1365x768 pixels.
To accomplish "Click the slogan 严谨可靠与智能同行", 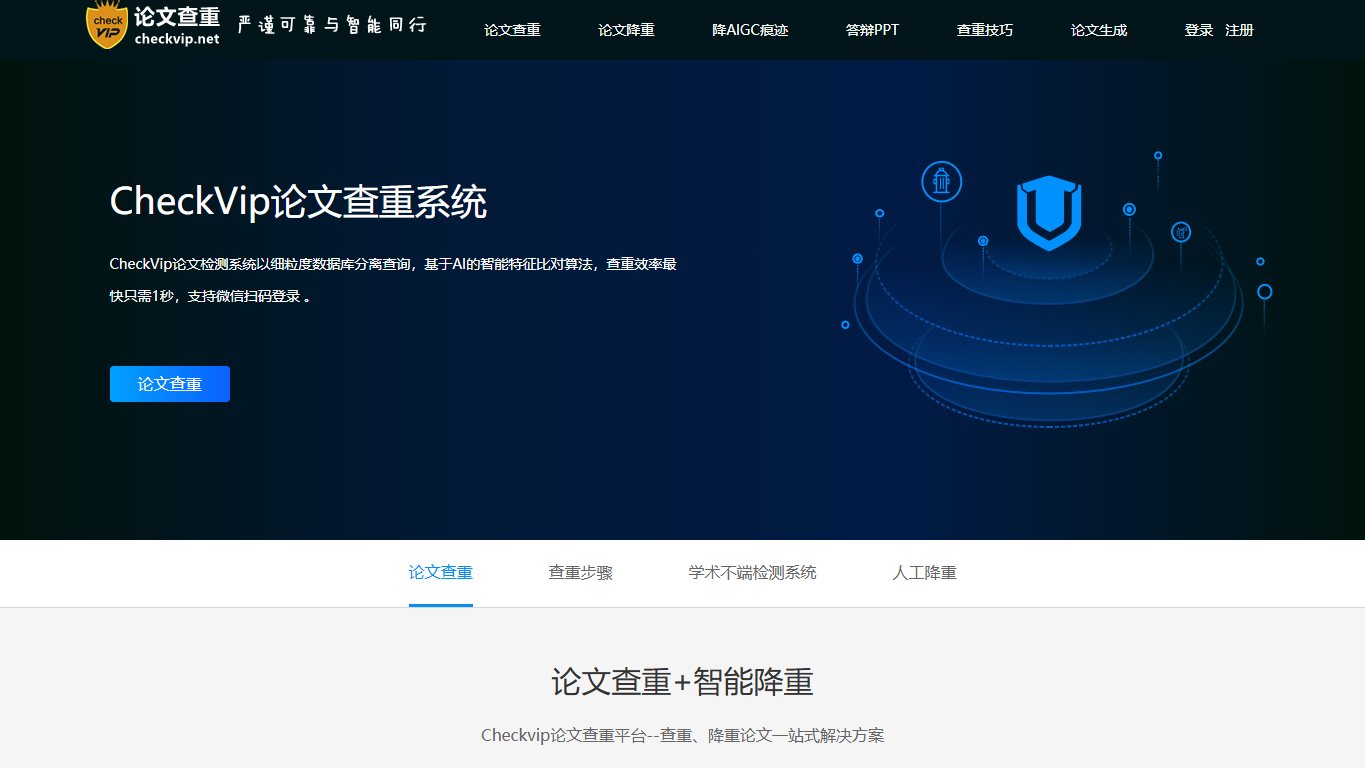I will click(x=333, y=24).
